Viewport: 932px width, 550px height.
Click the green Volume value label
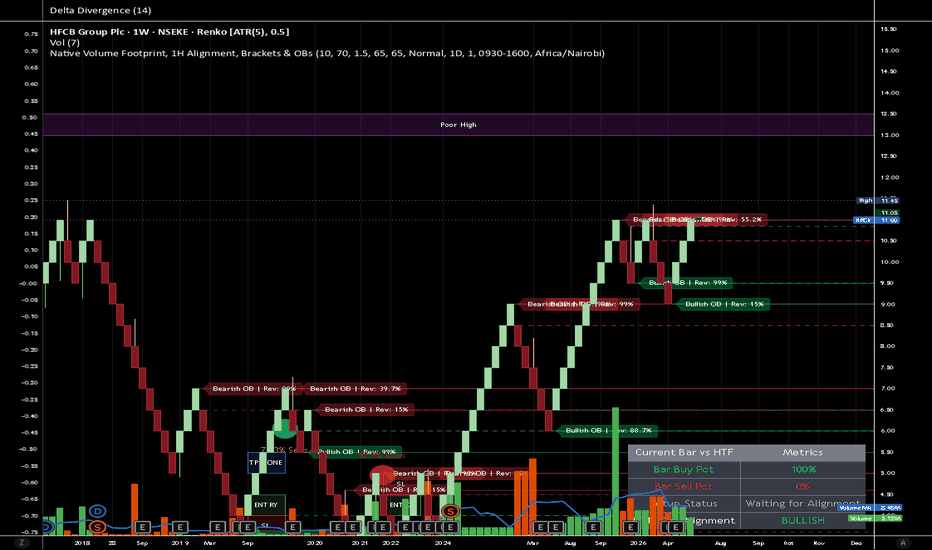pyautogui.click(x=874, y=518)
